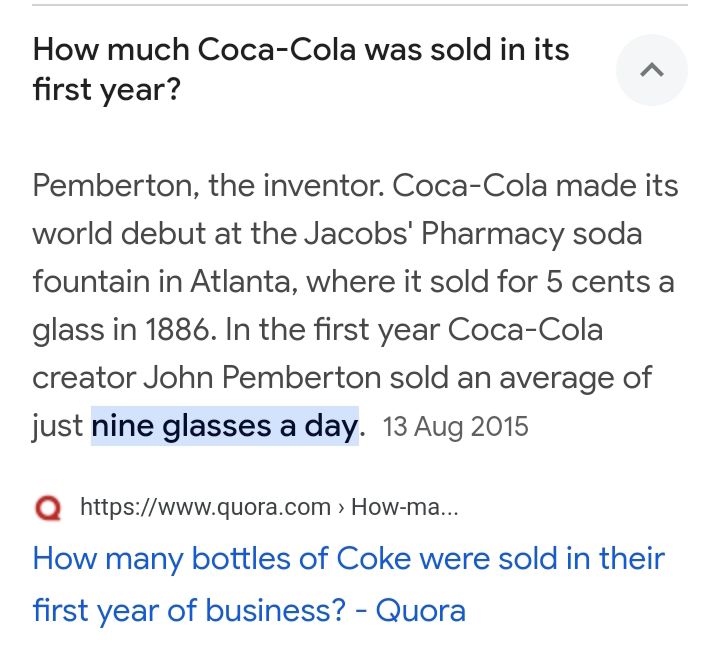Open the 'How many bottles of Coke' link
This screenshot has height=667, width=720.
(348, 557)
